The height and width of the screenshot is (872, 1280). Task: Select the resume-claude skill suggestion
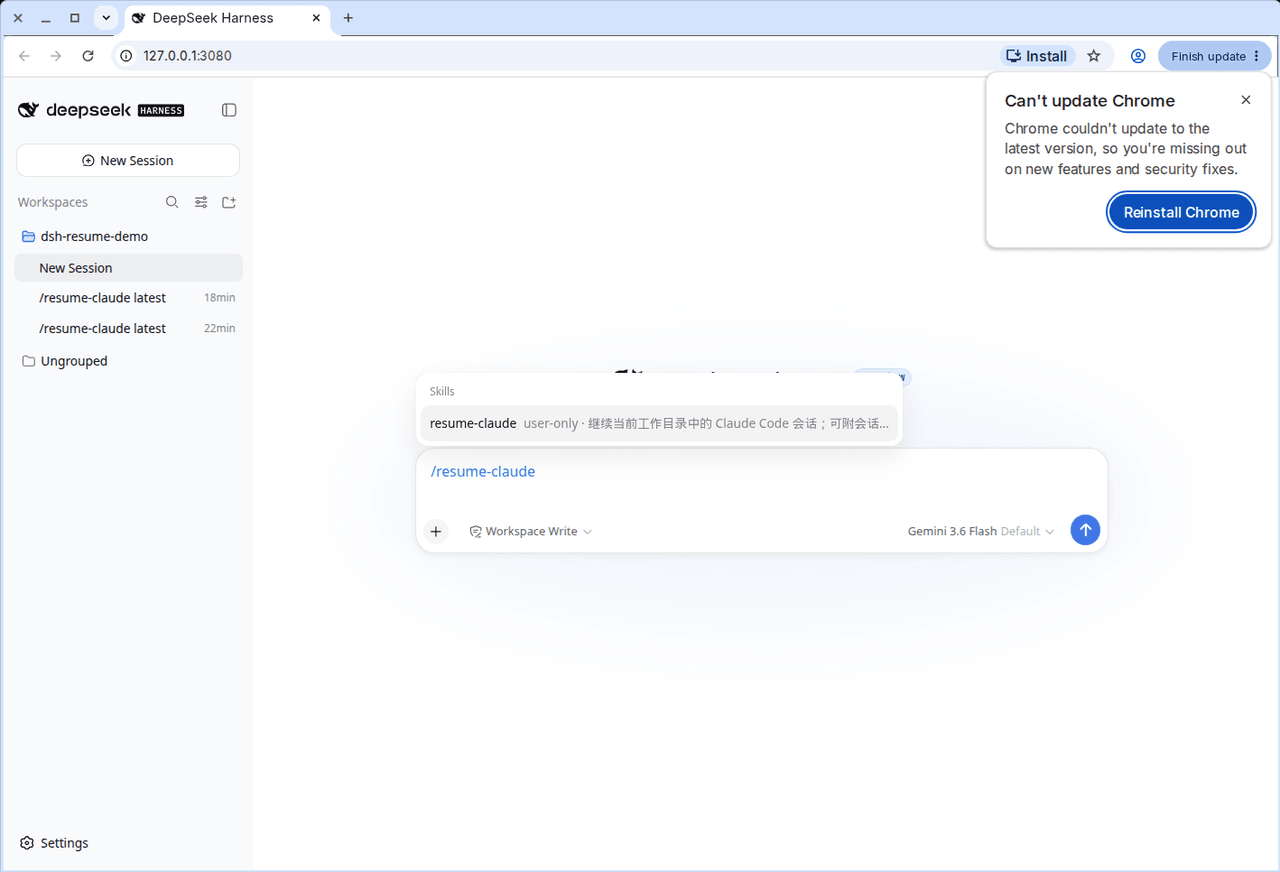[659, 423]
